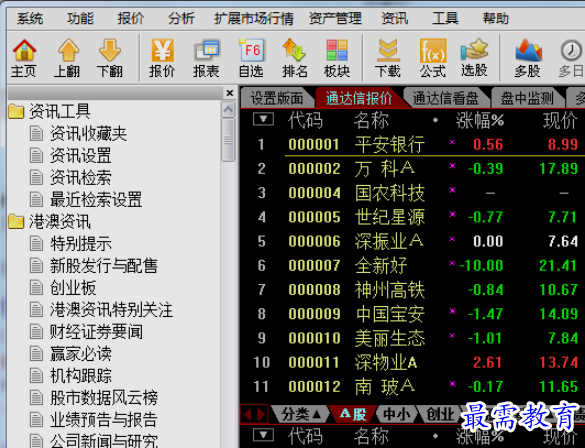Viewport: 585px width, 448px height.
Task: Open 创业板 tree item
Action: 73,288
